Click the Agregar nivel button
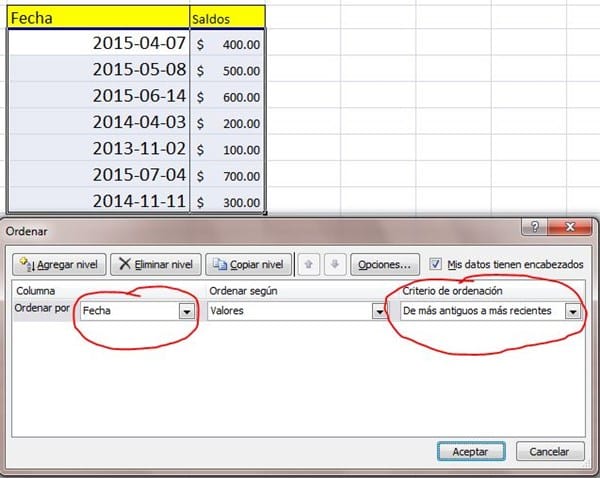The width and height of the screenshot is (600, 478). tap(59, 264)
